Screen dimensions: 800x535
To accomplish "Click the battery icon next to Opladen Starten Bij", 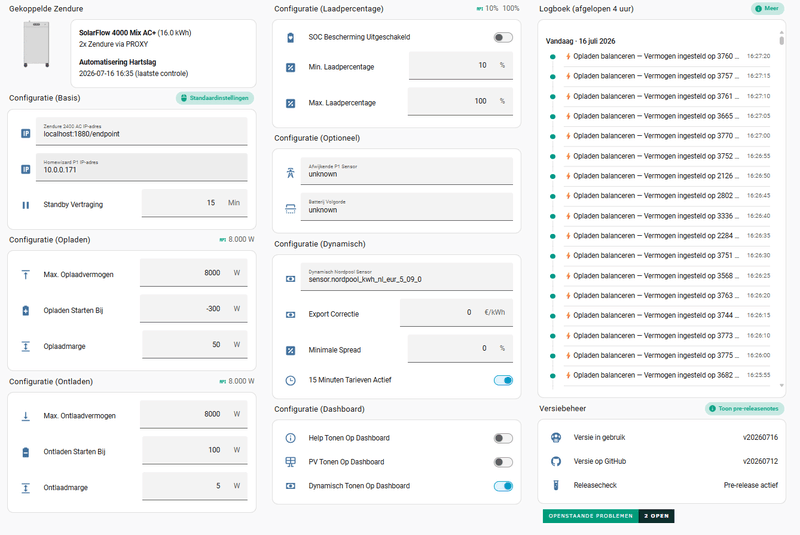I will tap(26, 311).
